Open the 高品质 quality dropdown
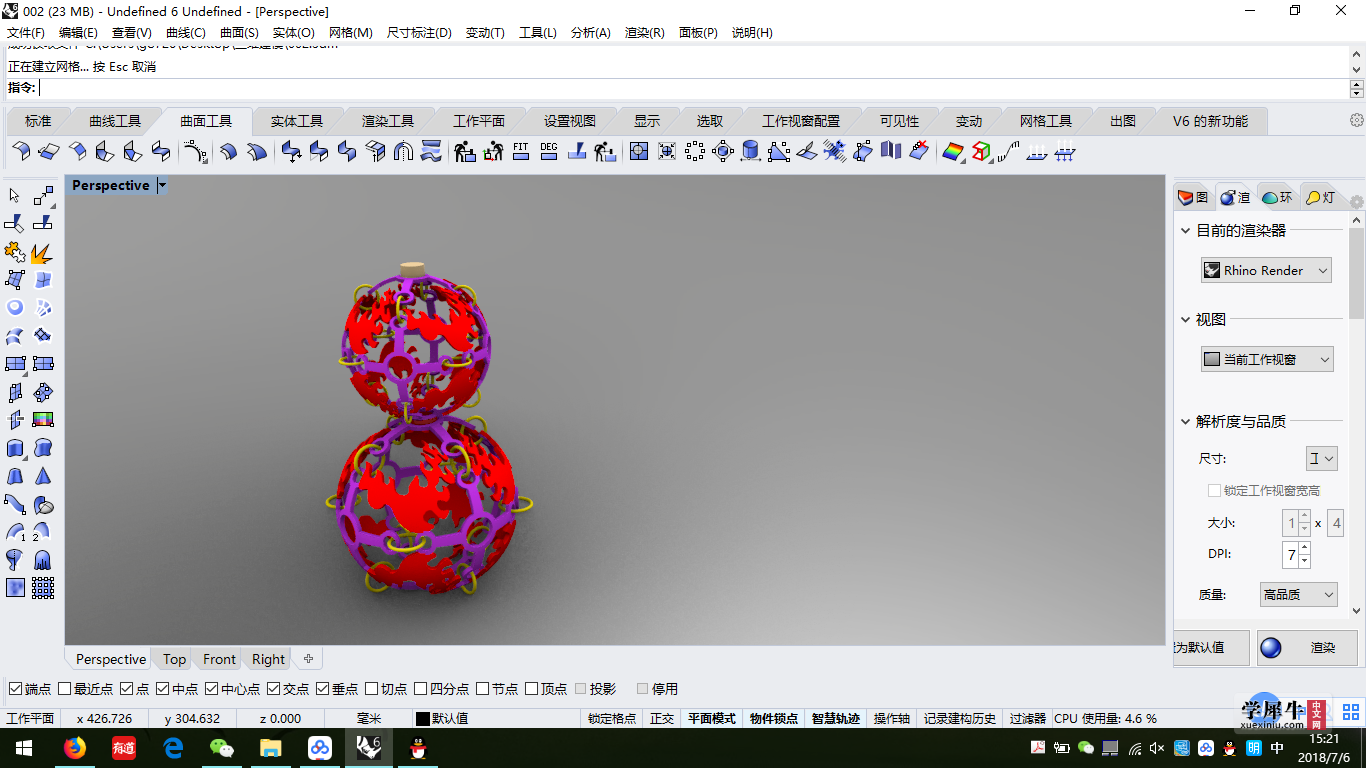The height and width of the screenshot is (768, 1366). pos(1298,594)
